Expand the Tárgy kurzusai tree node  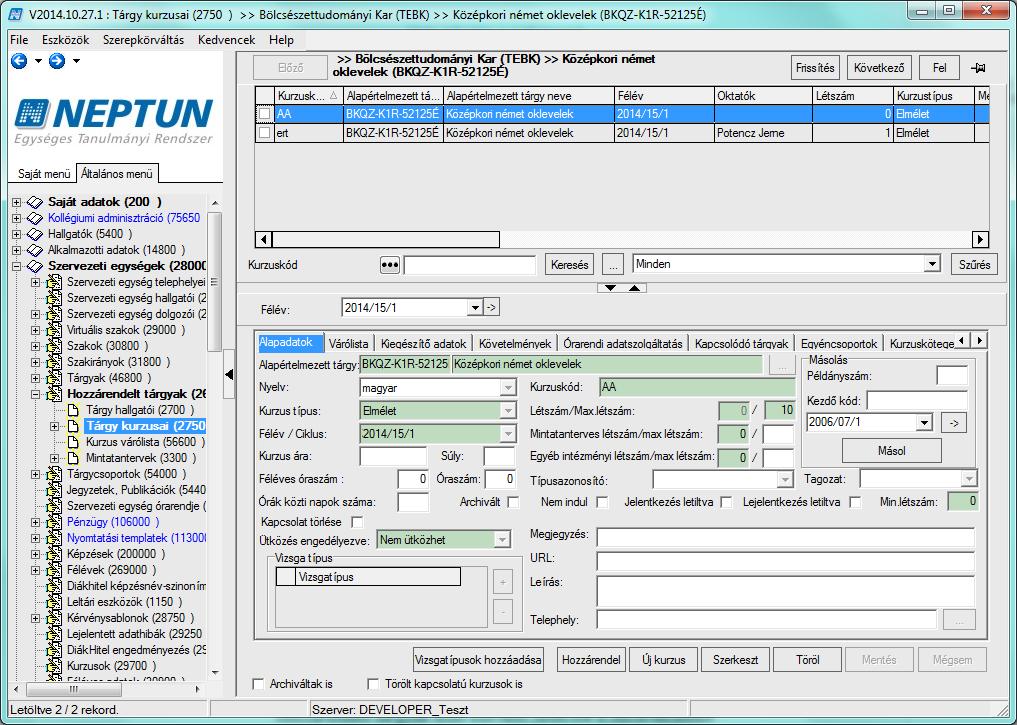point(55,426)
